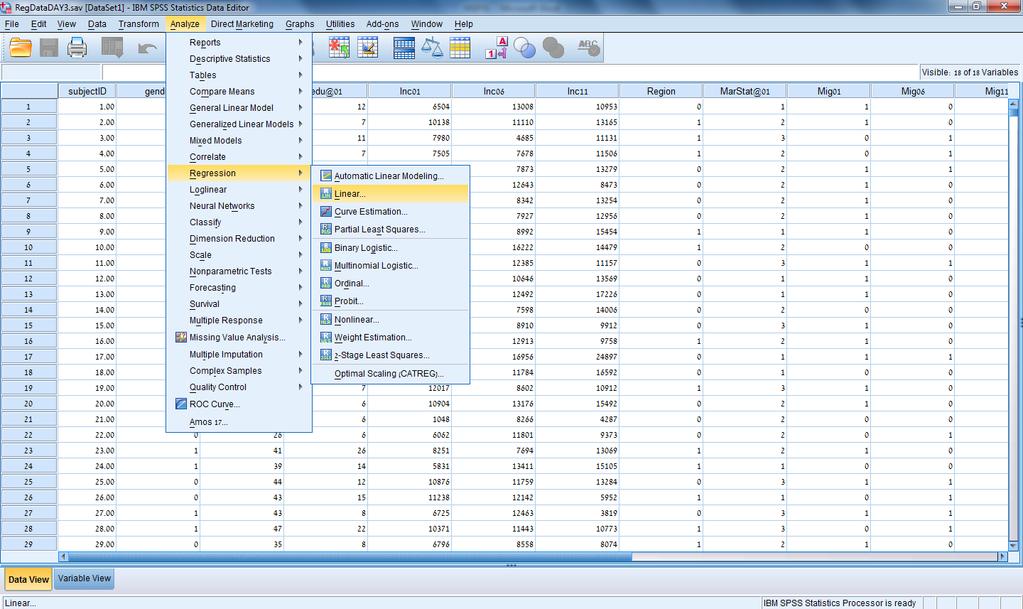
Task: Select Weight Estimation... entry
Action: click(390, 337)
